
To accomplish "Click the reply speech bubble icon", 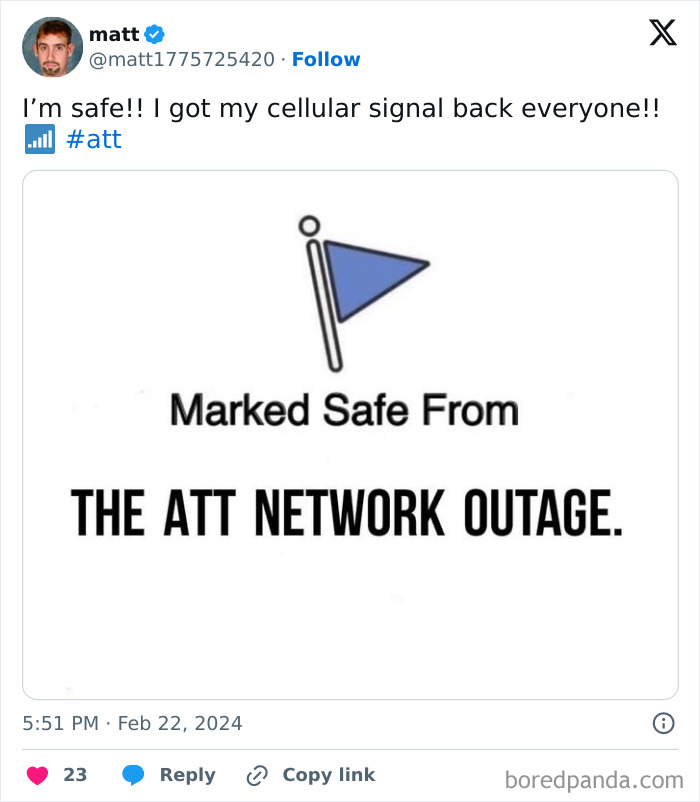I will pyautogui.click(x=134, y=775).
